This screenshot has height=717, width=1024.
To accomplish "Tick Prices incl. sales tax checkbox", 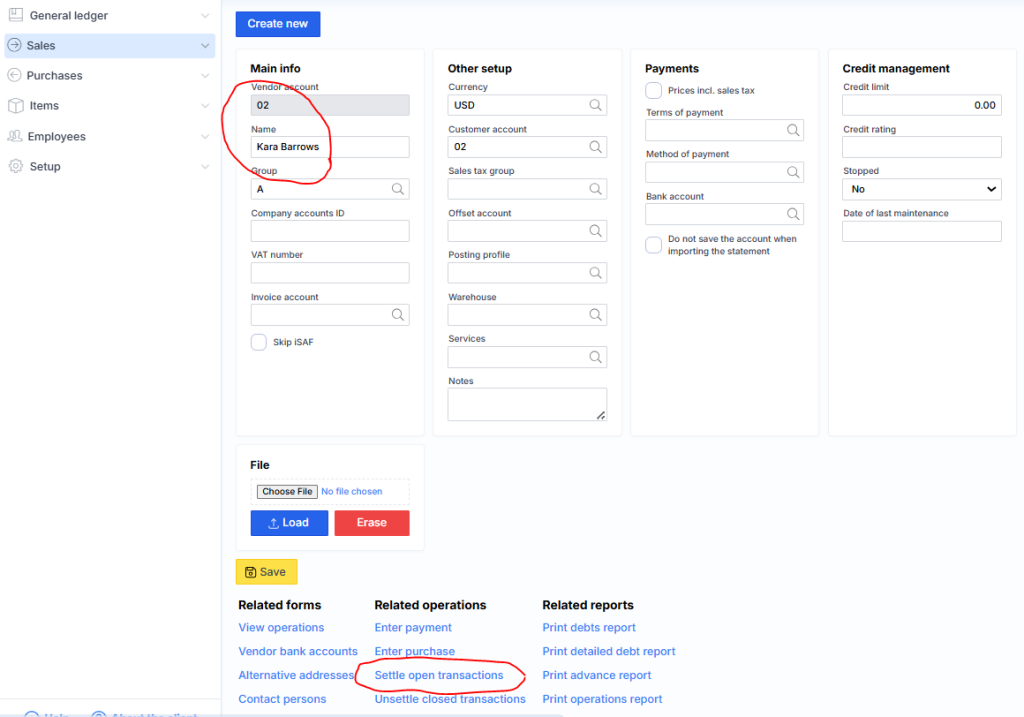I will click(654, 91).
